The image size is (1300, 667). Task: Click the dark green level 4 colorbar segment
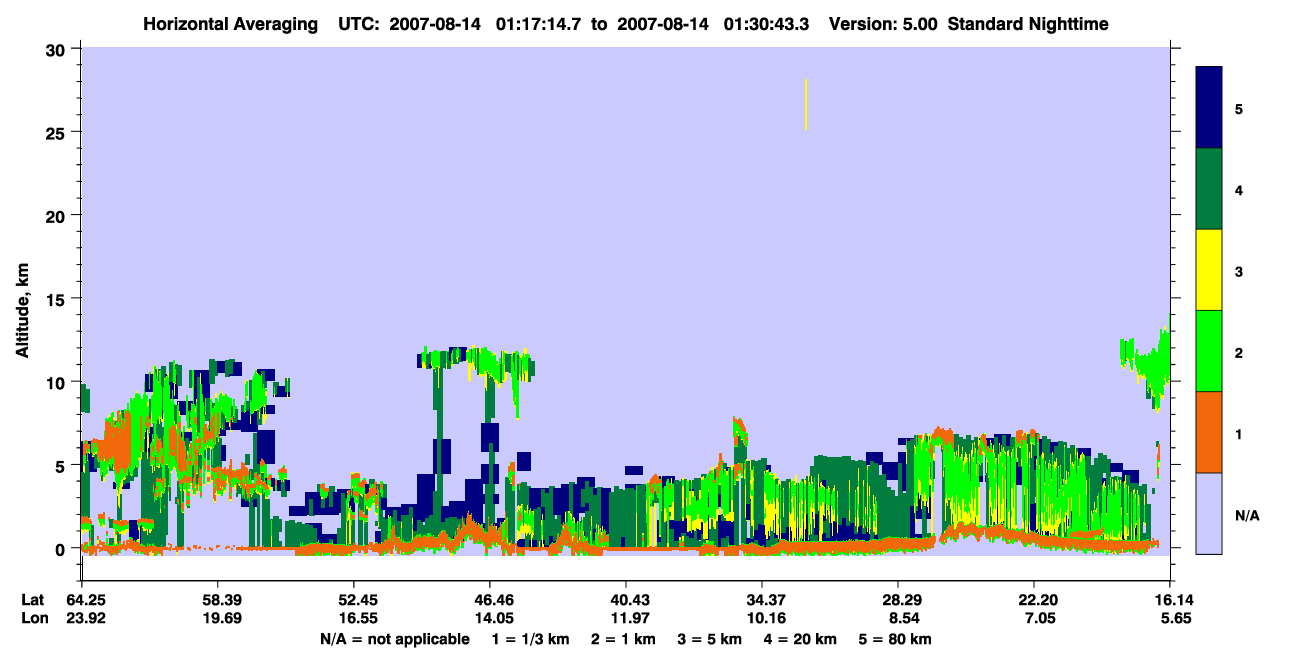pos(1209,189)
